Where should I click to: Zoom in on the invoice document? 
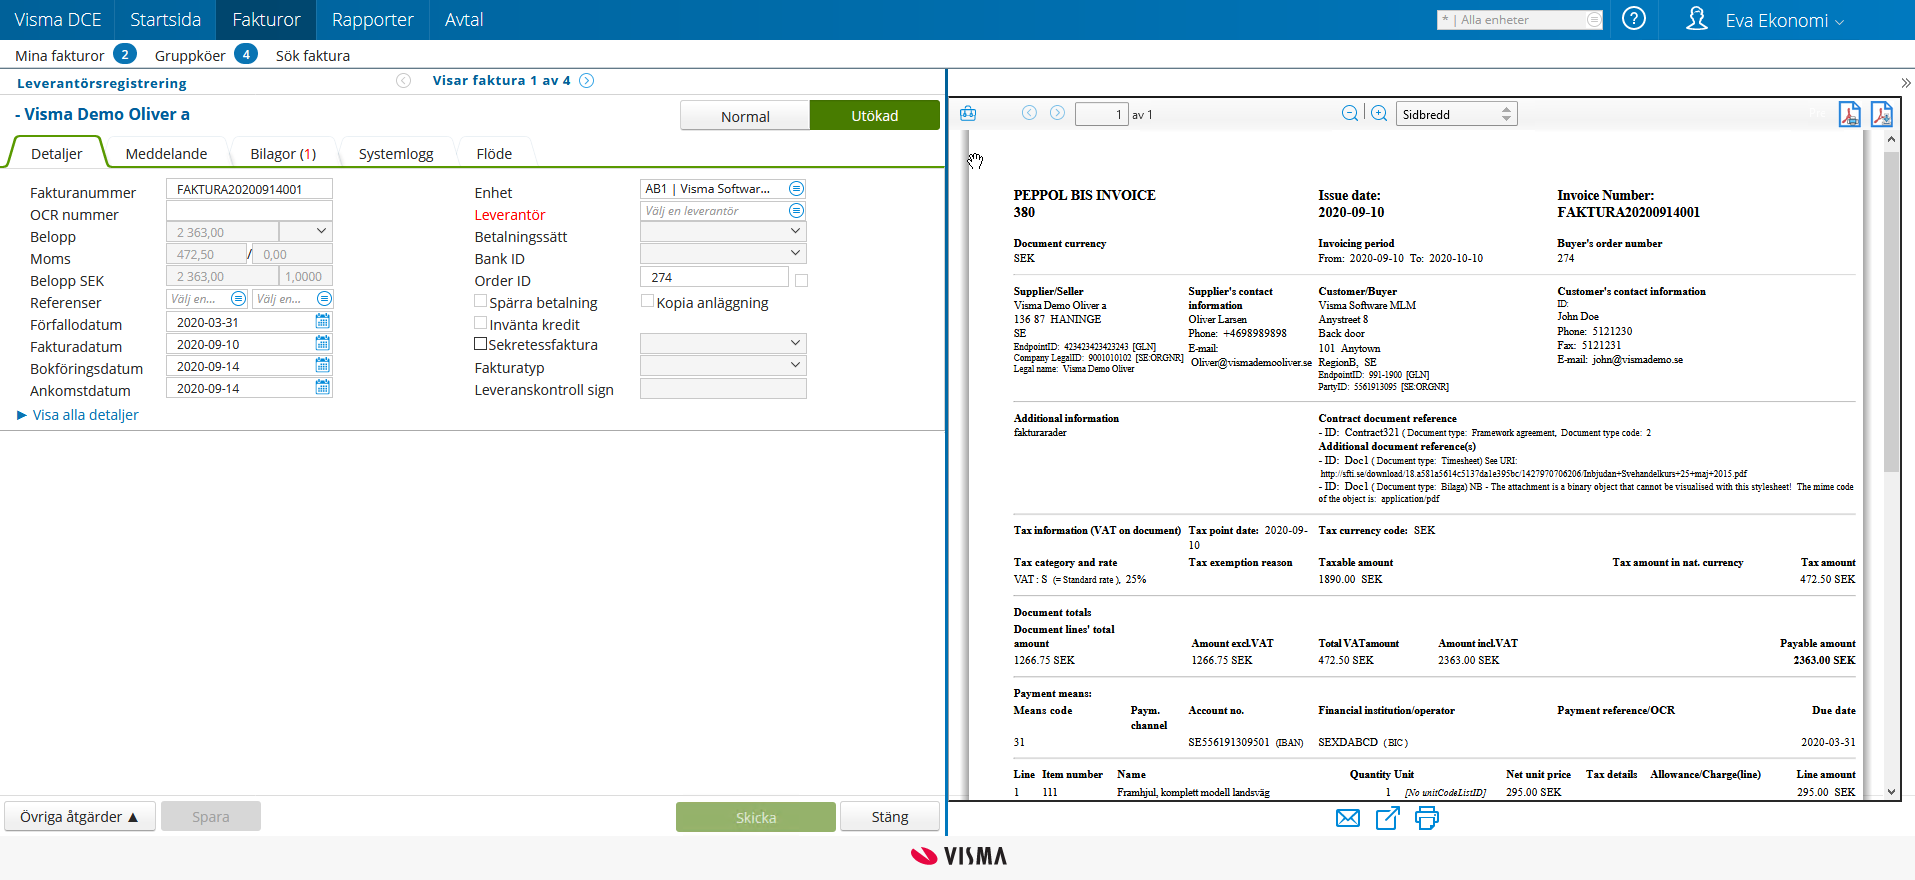(x=1379, y=114)
